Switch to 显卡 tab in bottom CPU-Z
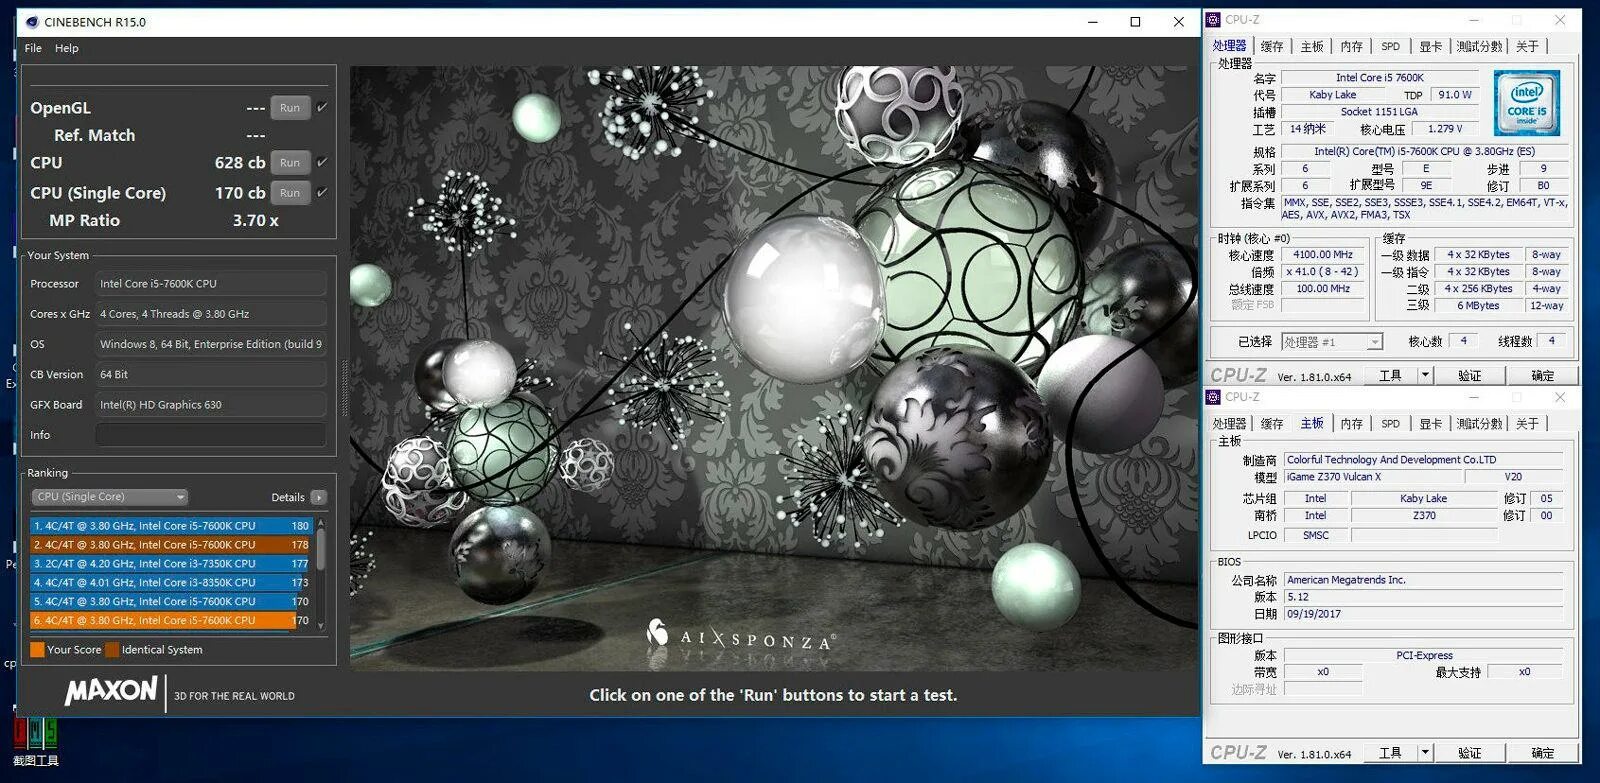This screenshot has height=783, width=1600. [1431, 424]
